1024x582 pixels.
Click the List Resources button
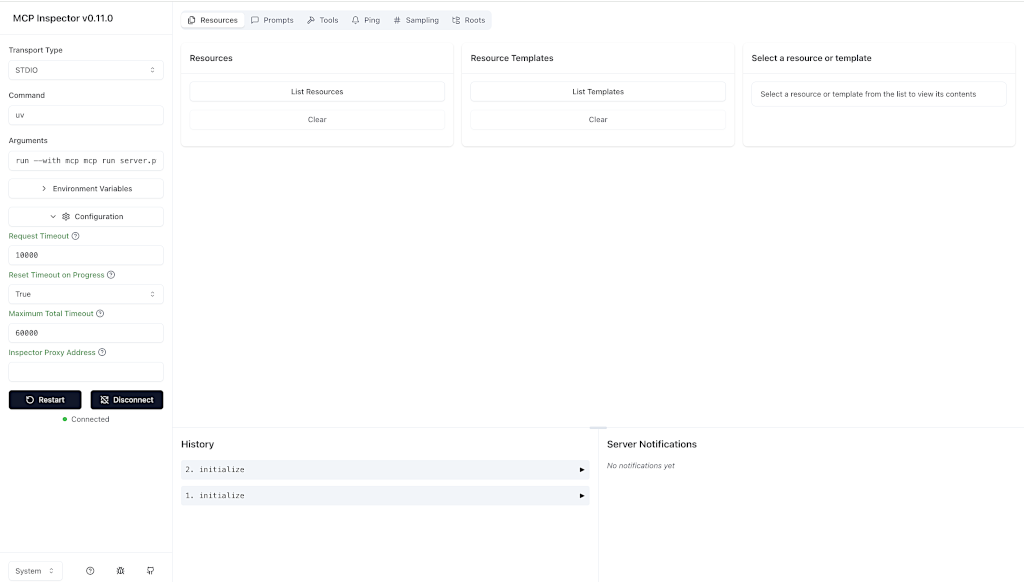[x=317, y=91]
